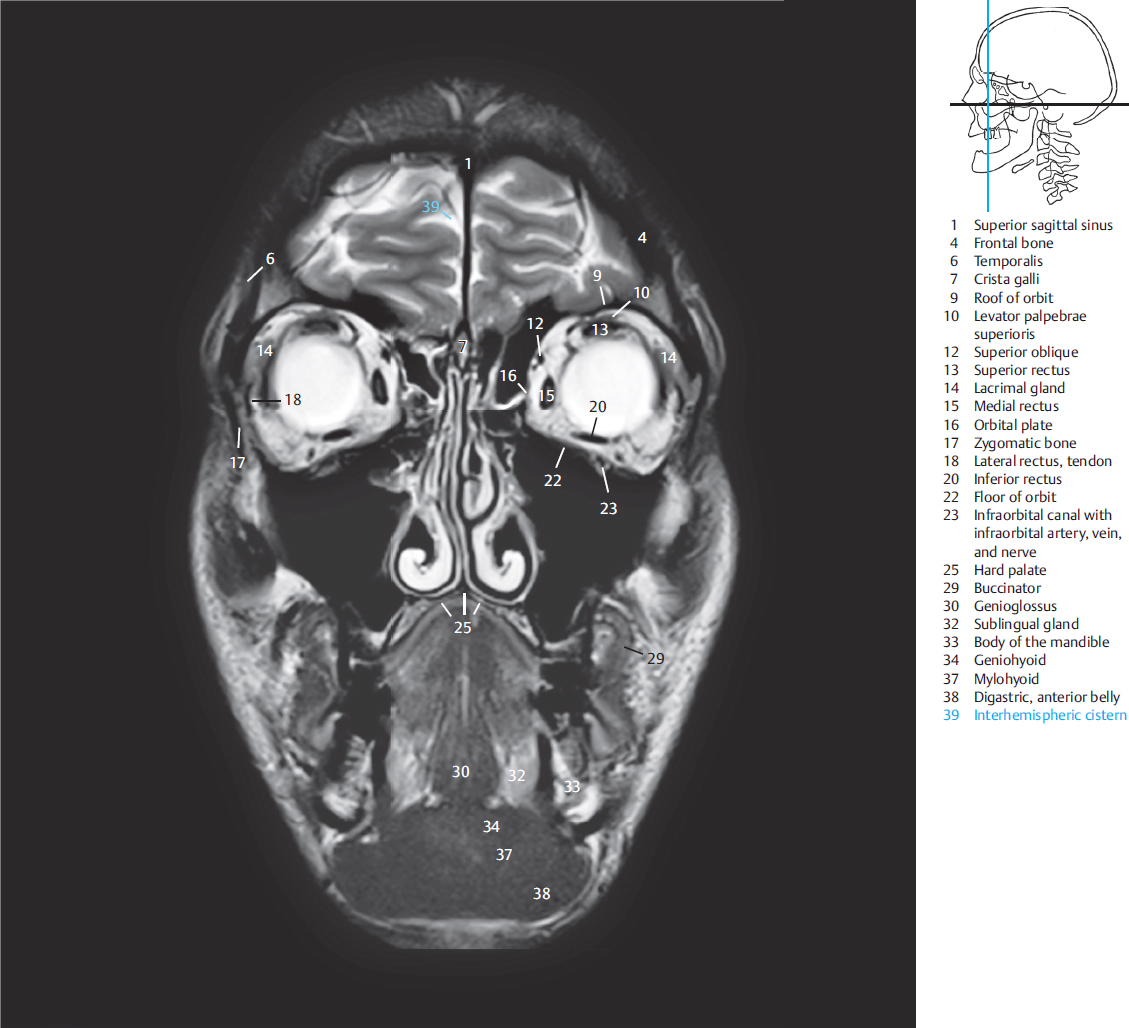
Task: Click marker 29 on the MRI image
Action: [655, 658]
